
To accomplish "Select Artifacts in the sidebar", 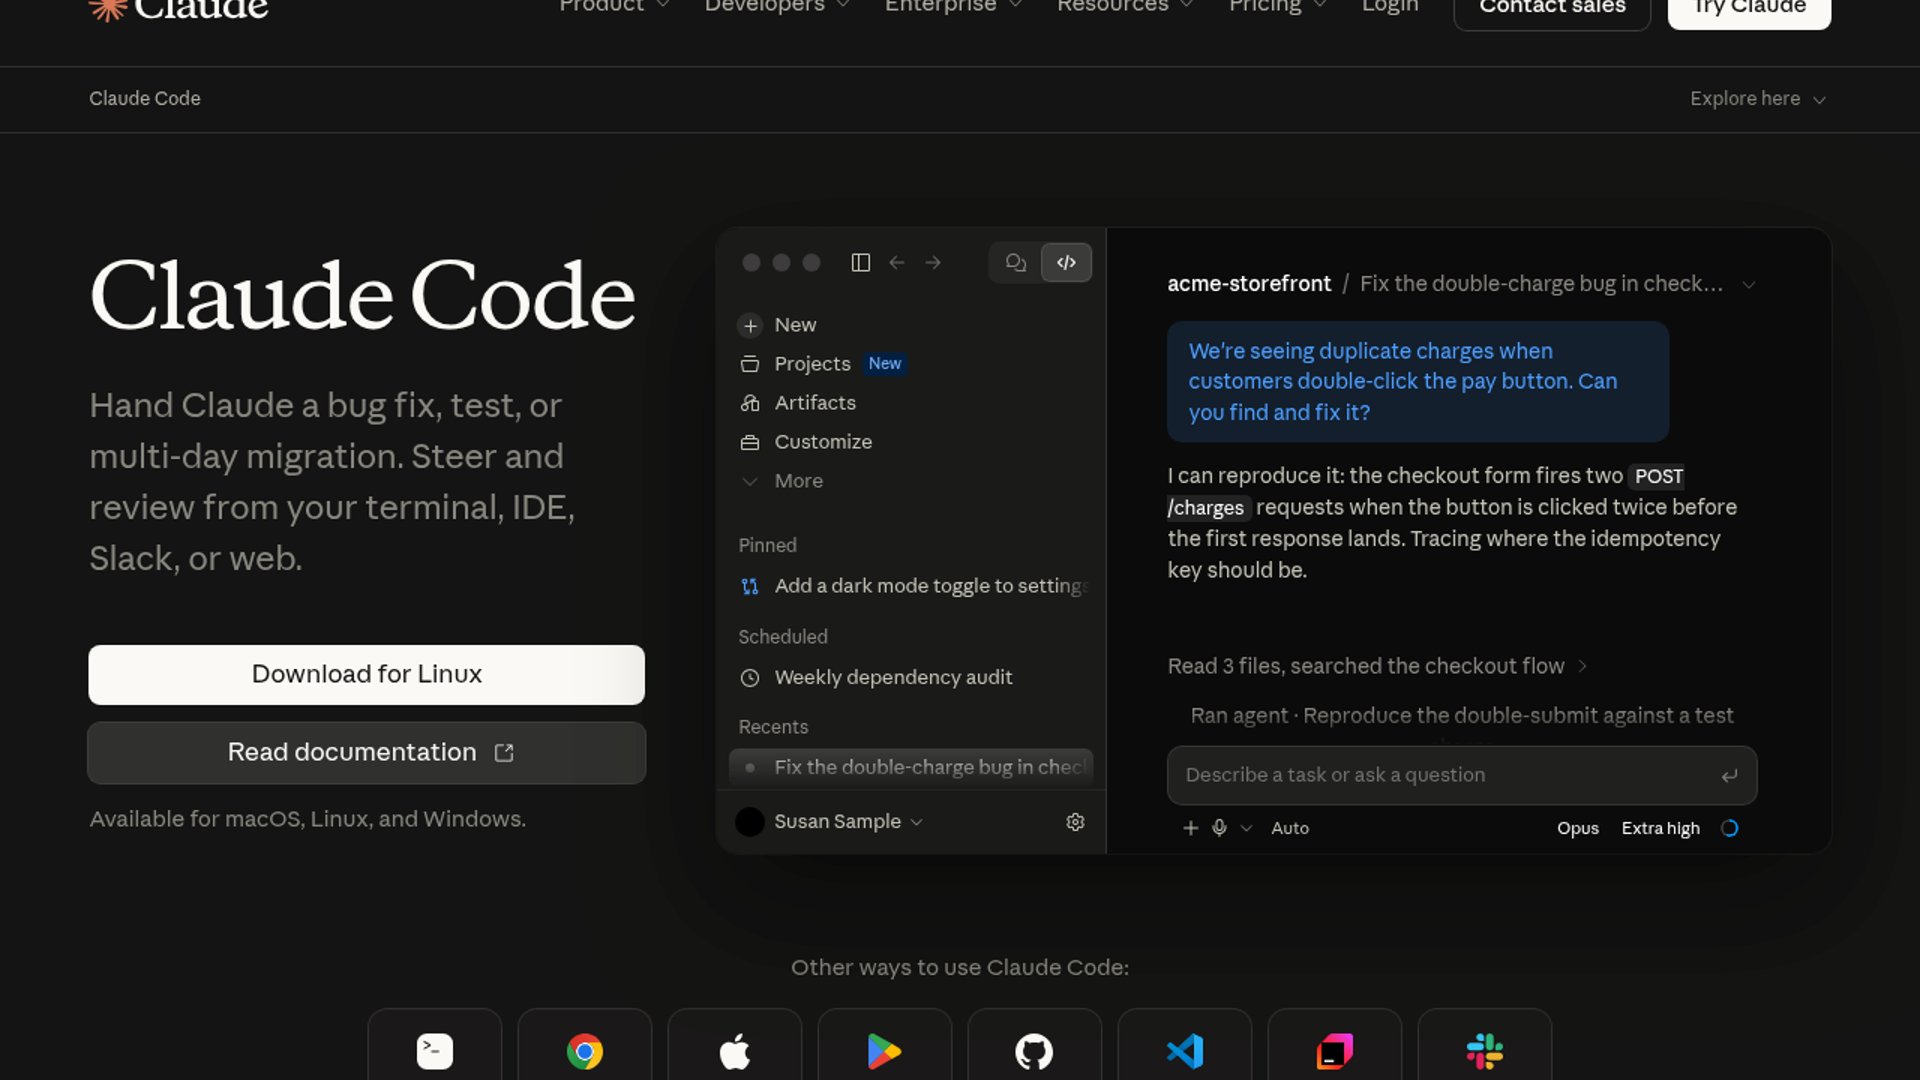I will (x=912, y=403).
